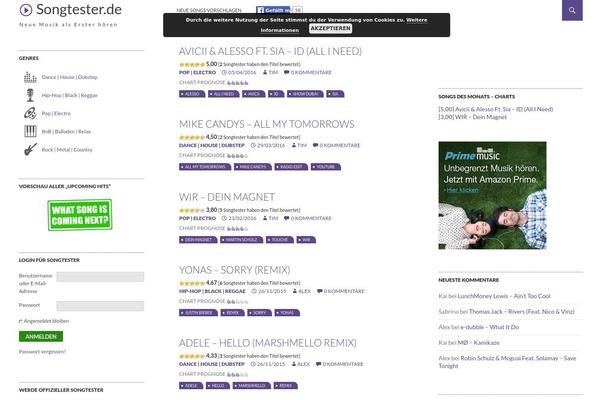Open comment on Robin Schulz Save Tonight
Viewport: 600px width, 400px height.
pos(507,362)
